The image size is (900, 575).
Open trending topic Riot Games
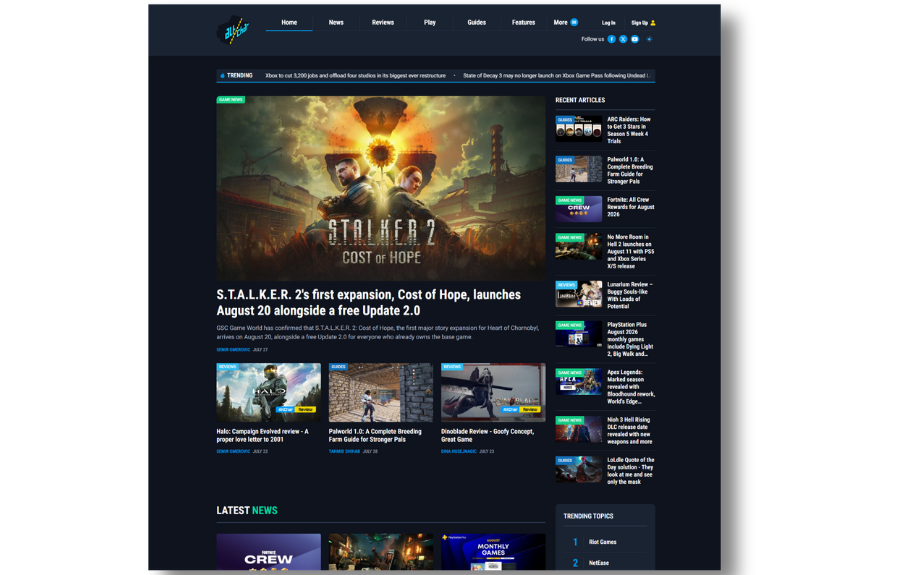603,542
